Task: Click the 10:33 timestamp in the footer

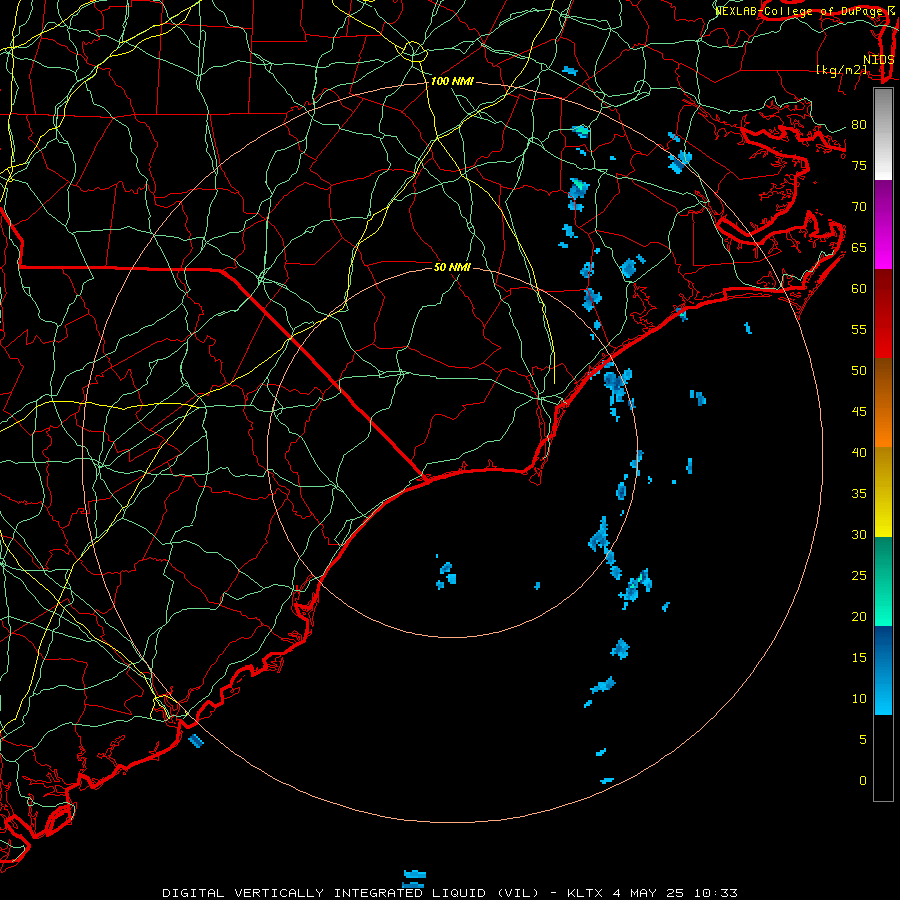Action: tap(716, 893)
